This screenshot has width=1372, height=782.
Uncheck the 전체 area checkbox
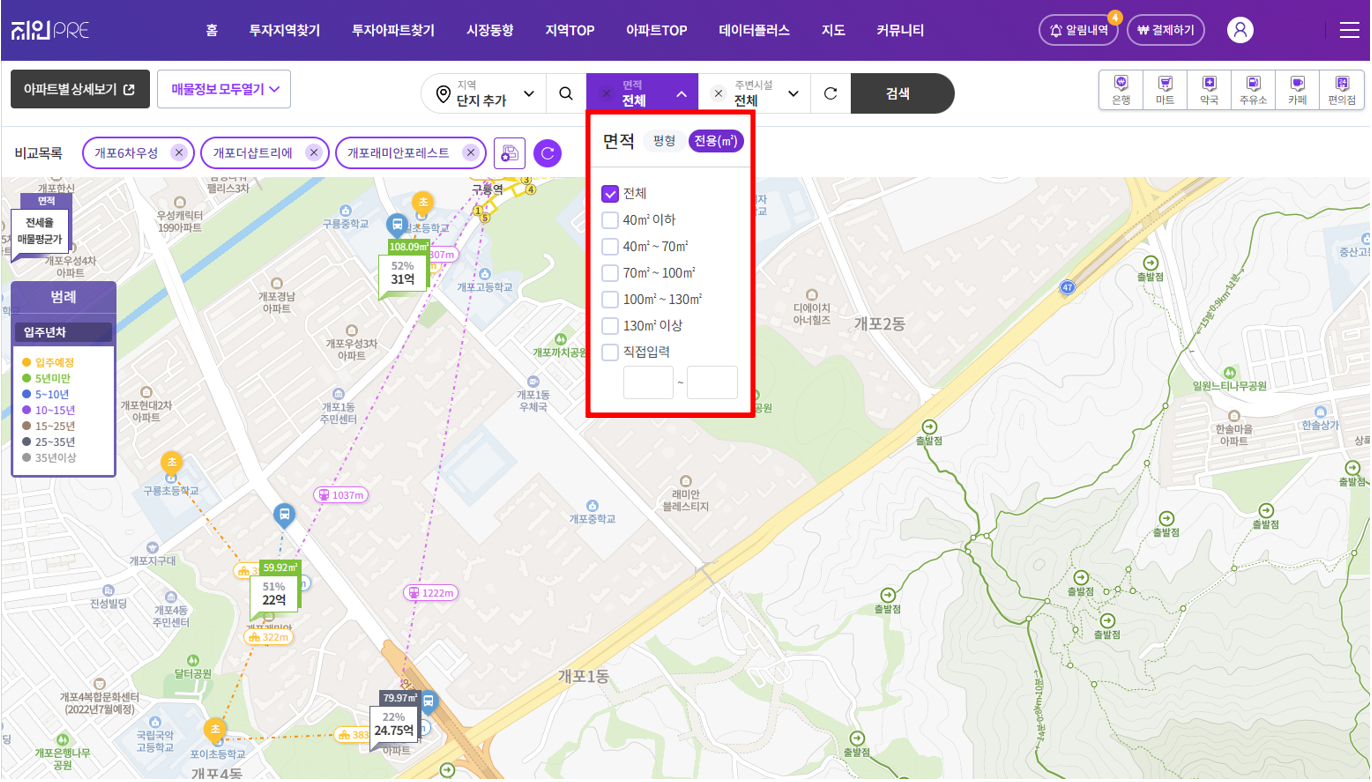tap(610, 194)
